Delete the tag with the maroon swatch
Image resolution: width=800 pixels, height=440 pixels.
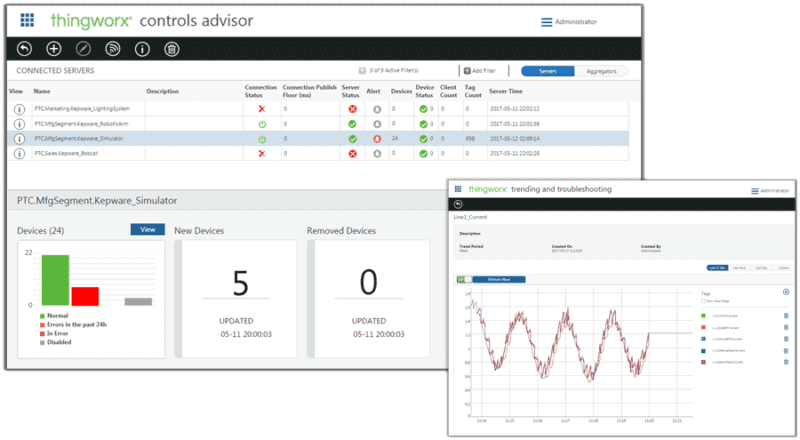(x=786, y=362)
